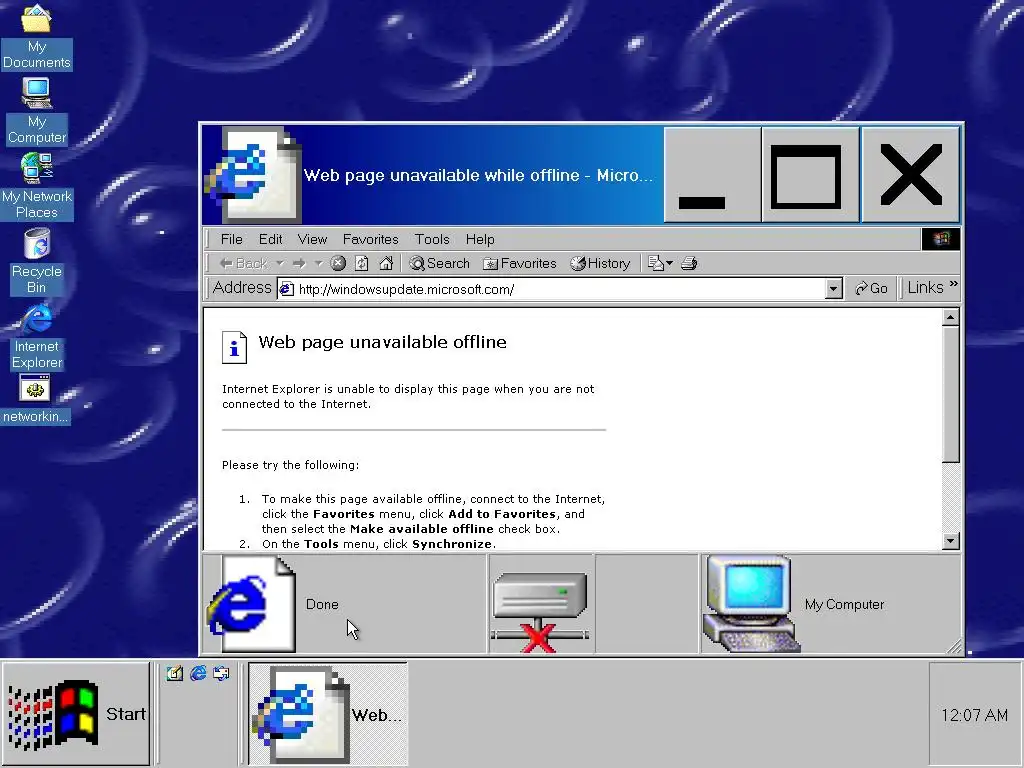
Task: Open the Favorites toolbar pane
Action: point(520,263)
